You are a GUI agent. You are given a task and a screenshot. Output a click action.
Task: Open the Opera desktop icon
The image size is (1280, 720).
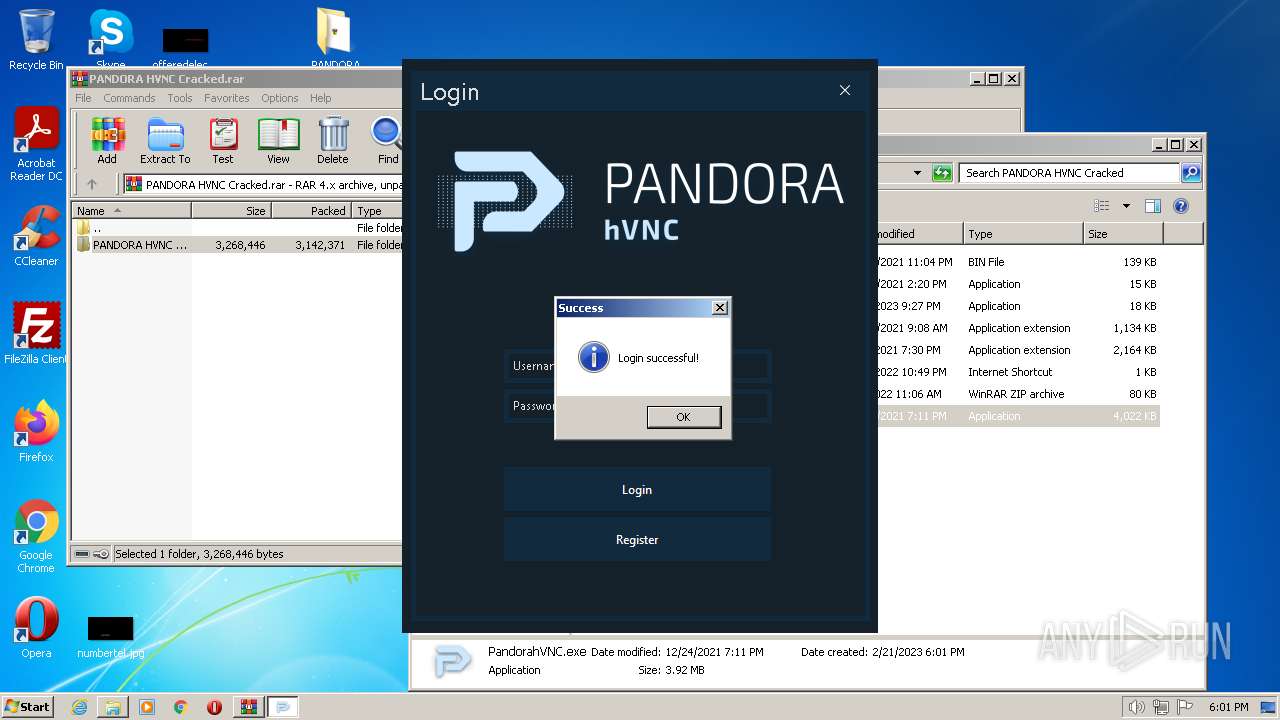point(36,628)
